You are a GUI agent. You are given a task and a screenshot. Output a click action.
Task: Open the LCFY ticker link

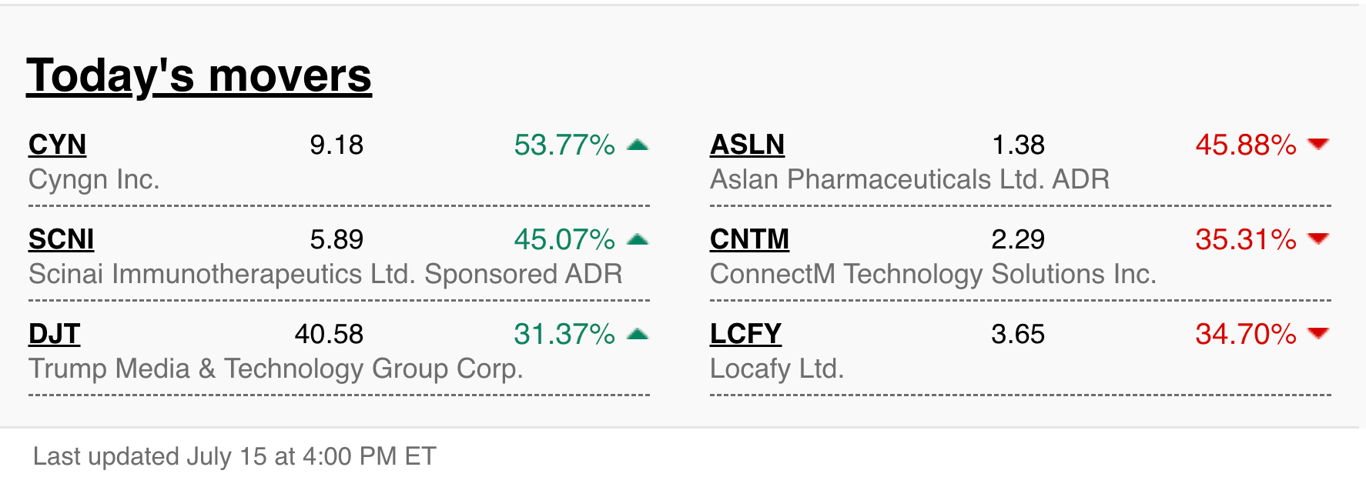(x=745, y=334)
